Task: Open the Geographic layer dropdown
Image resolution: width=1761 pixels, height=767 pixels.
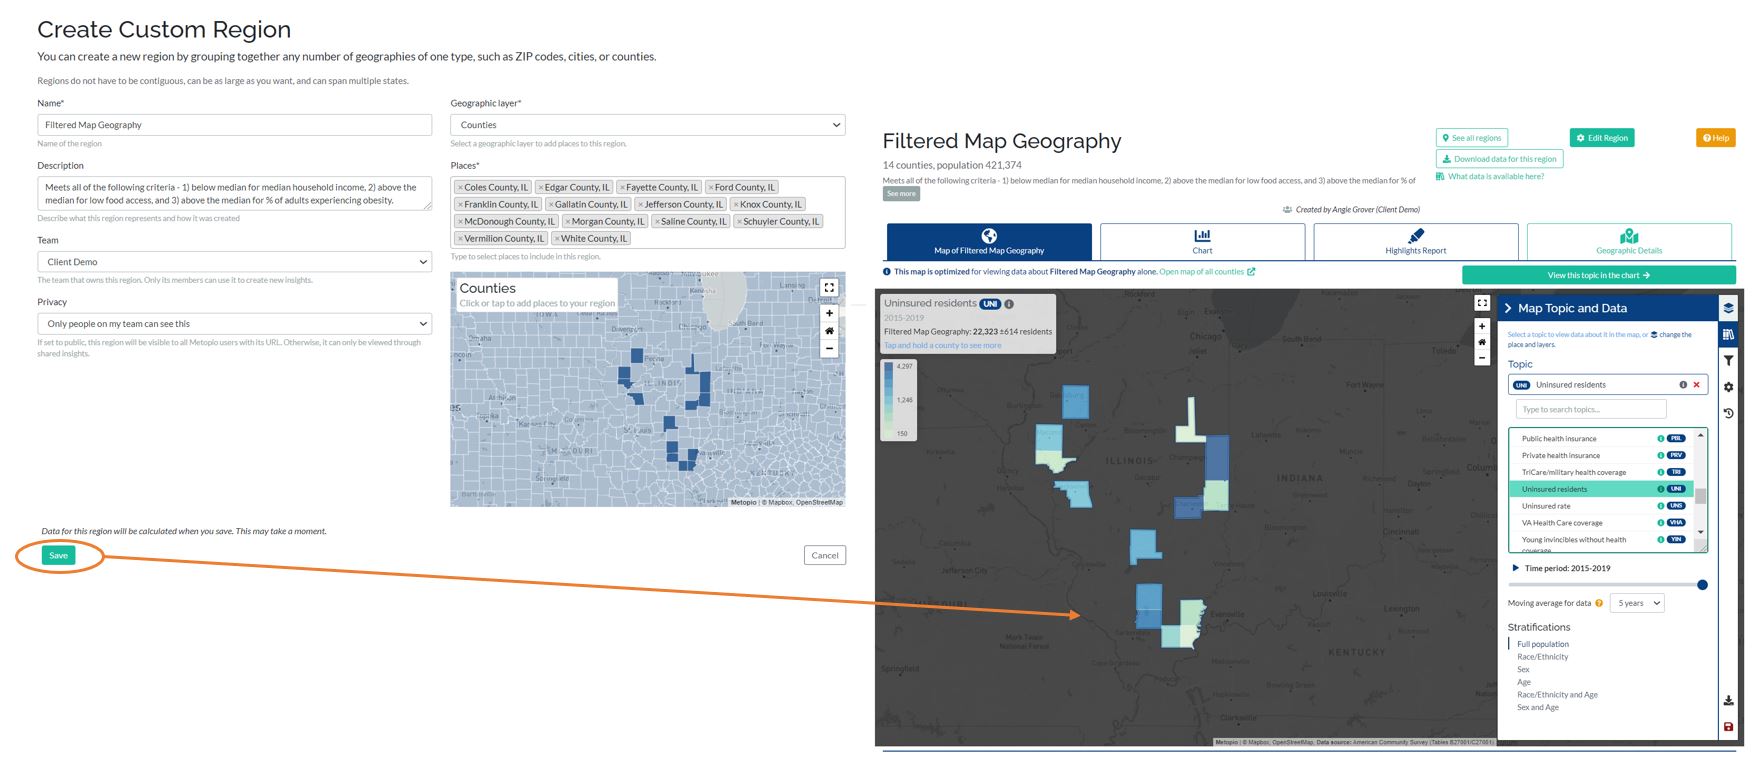Action: [647, 125]
